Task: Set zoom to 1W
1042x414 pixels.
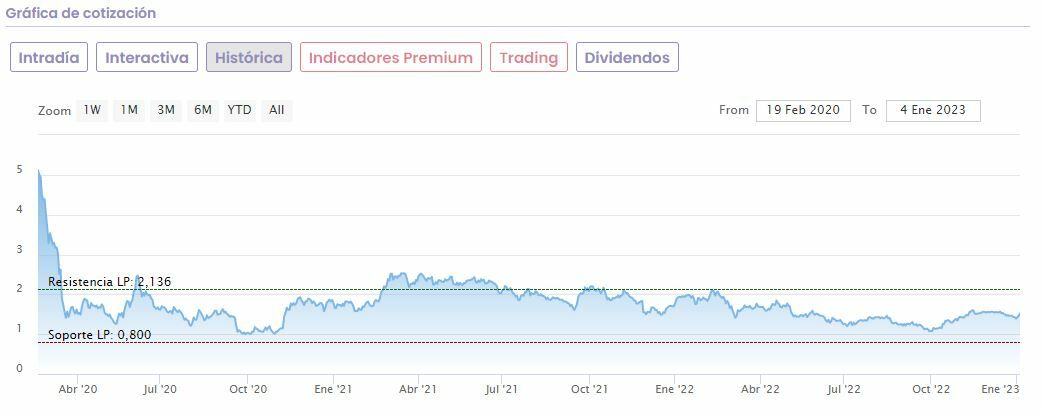Action: pos(92,110)
